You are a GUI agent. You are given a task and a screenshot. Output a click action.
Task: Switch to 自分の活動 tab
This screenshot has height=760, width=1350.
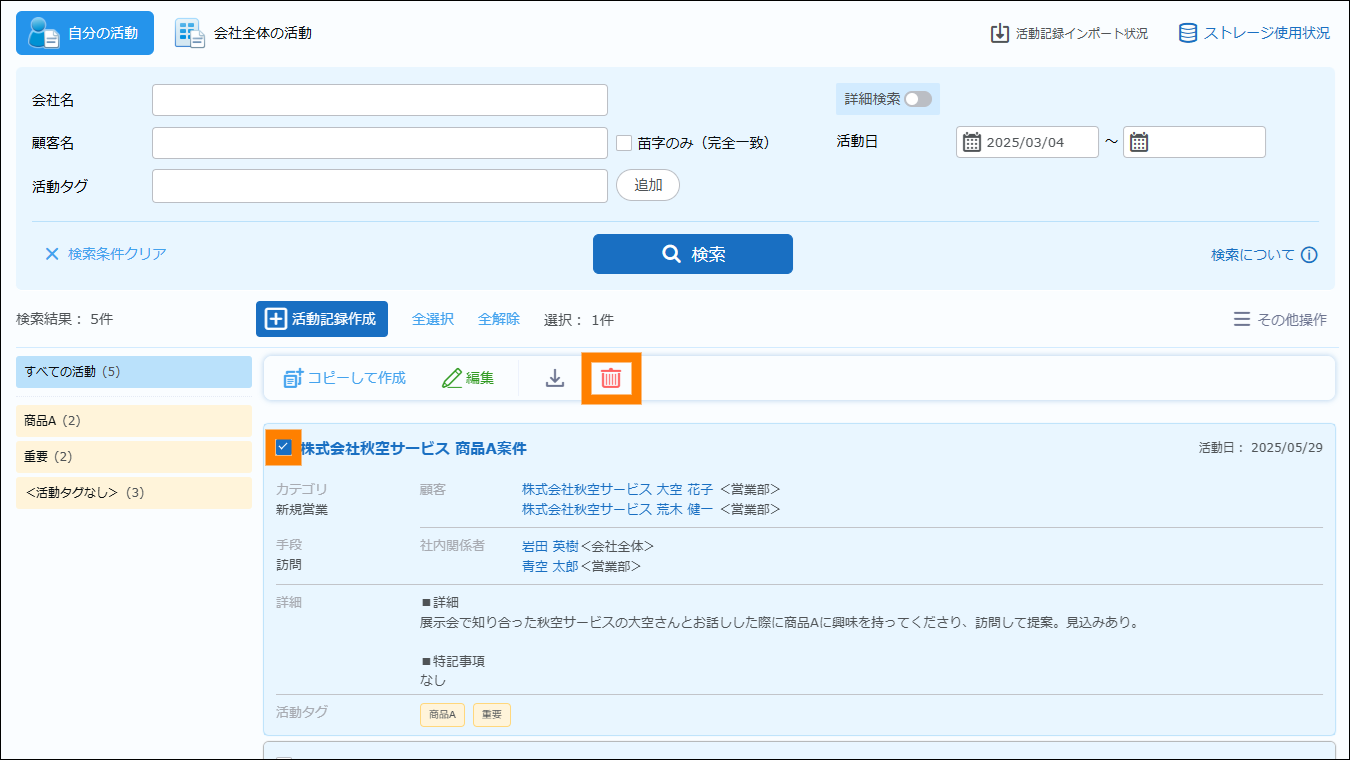(85, 33)
